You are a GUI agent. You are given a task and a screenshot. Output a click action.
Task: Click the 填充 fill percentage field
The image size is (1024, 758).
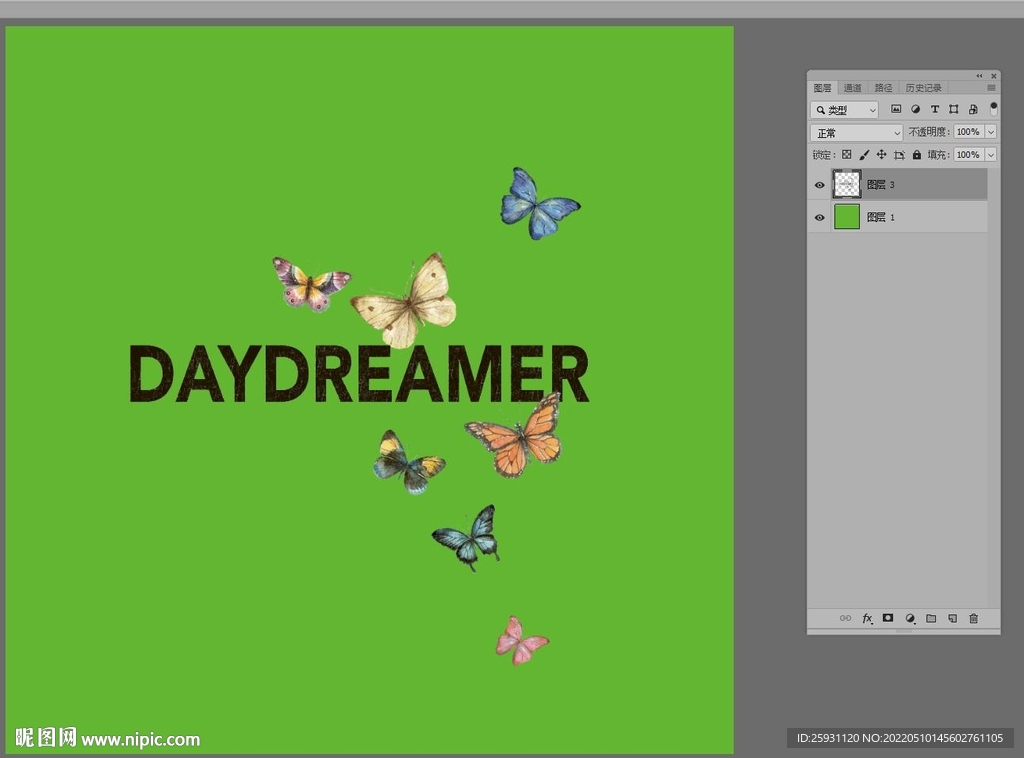[967, 155]
